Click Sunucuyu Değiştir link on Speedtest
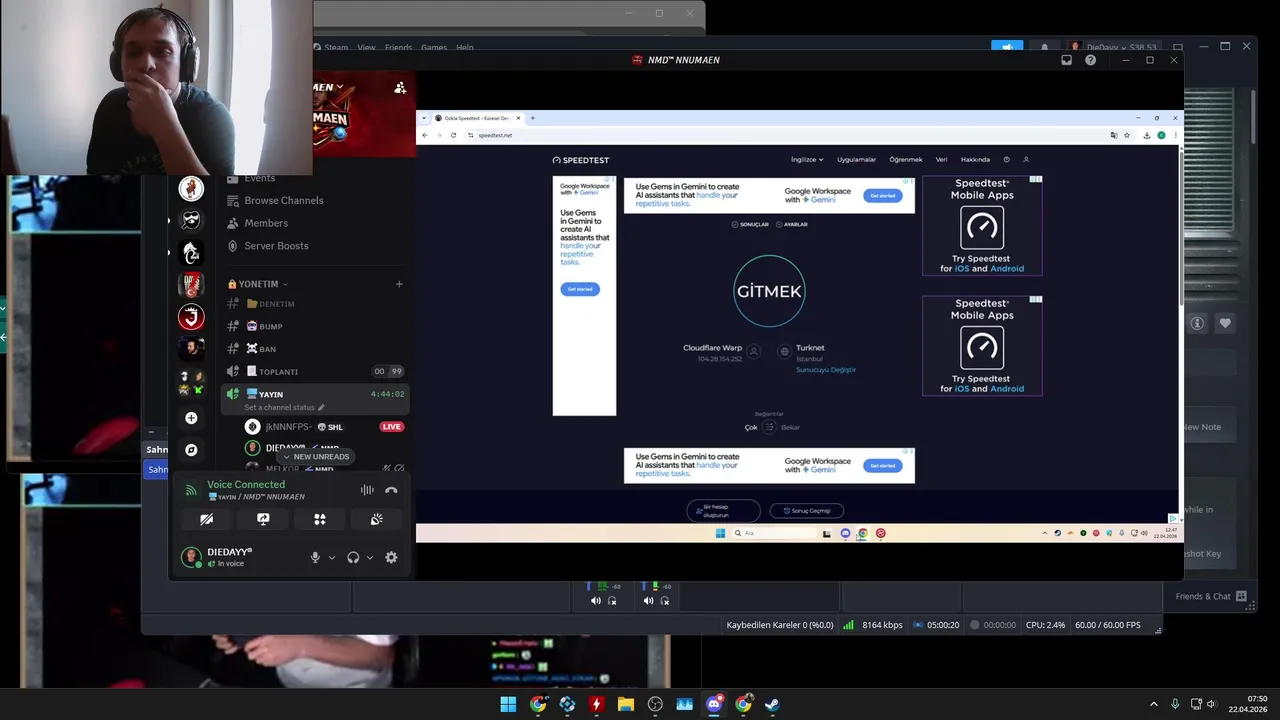This screenshot has height=720, width=1280. point(826,370)
